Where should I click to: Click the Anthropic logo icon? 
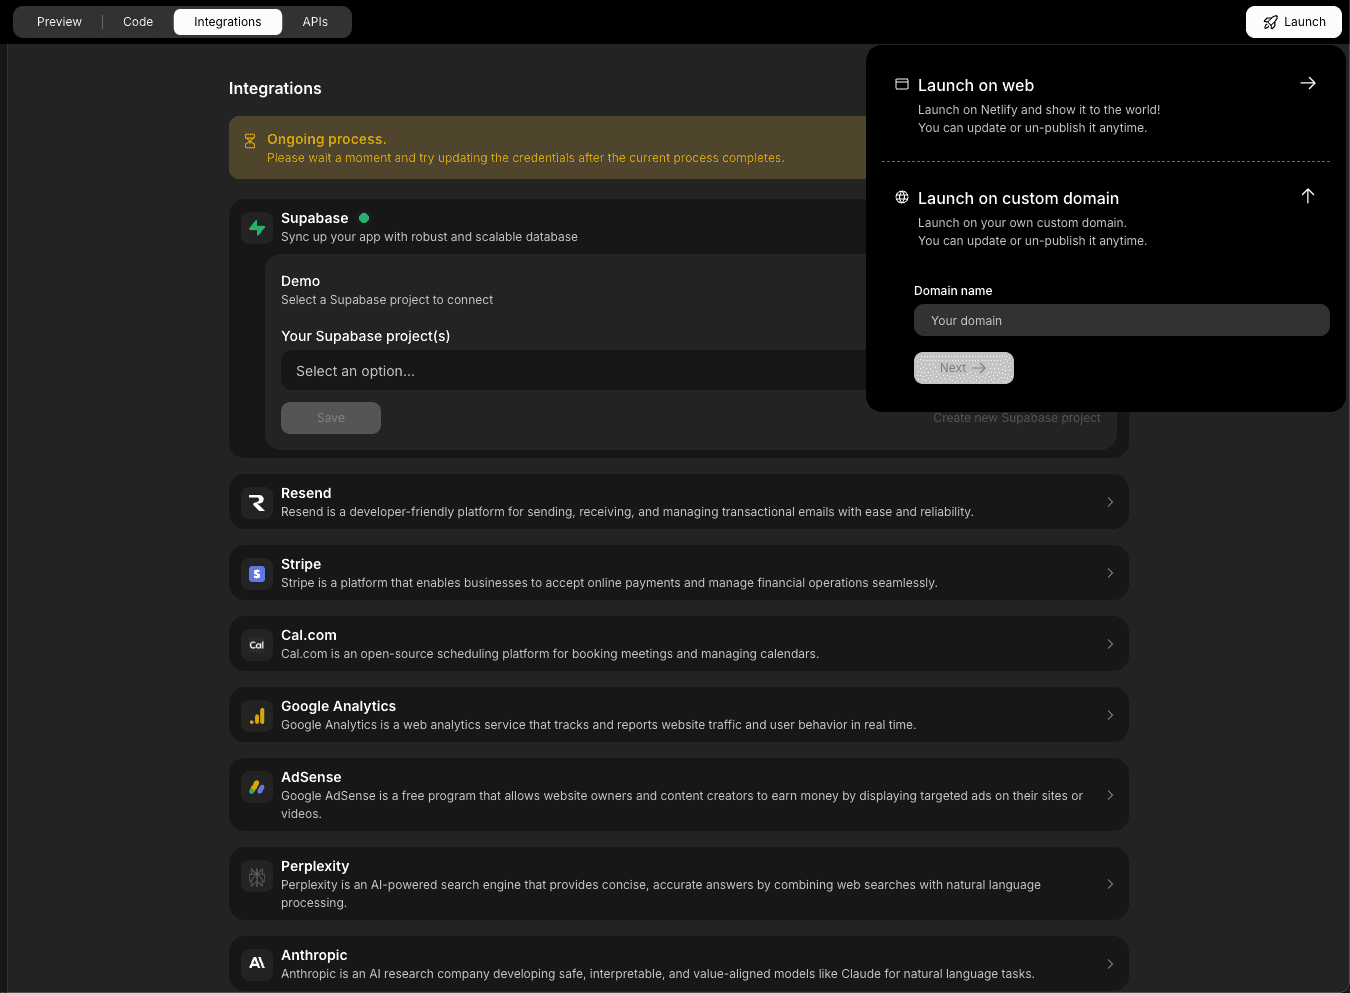[x=257, y=963]
